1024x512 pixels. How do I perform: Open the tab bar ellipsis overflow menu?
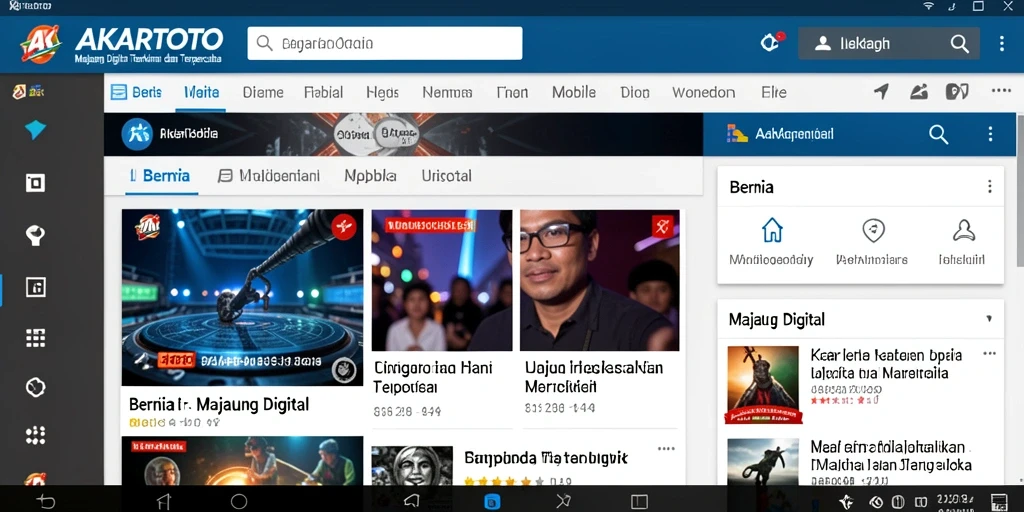(x=1001, y=91)
